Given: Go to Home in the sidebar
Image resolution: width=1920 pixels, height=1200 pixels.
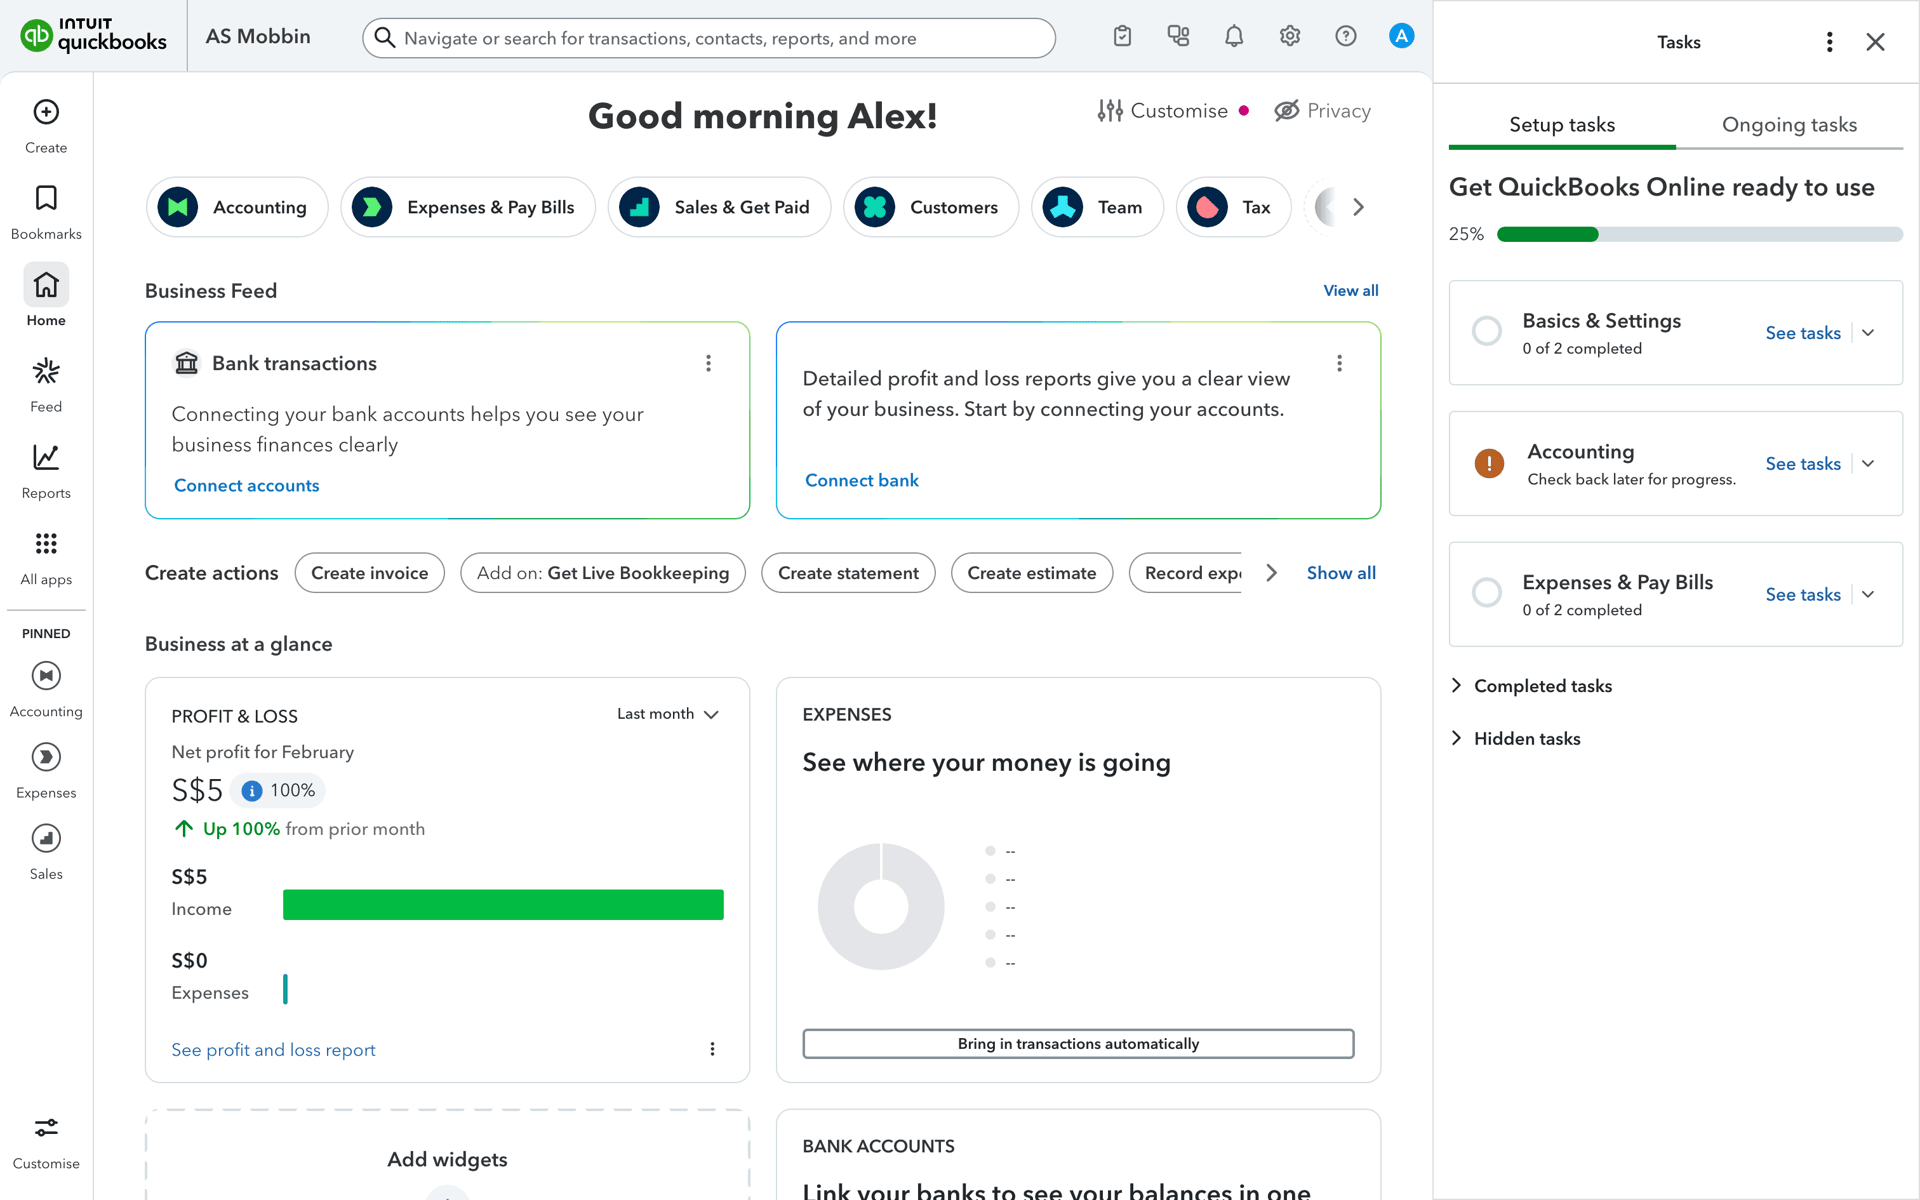Looking at the screenshot, I should (x=46, y=285).
